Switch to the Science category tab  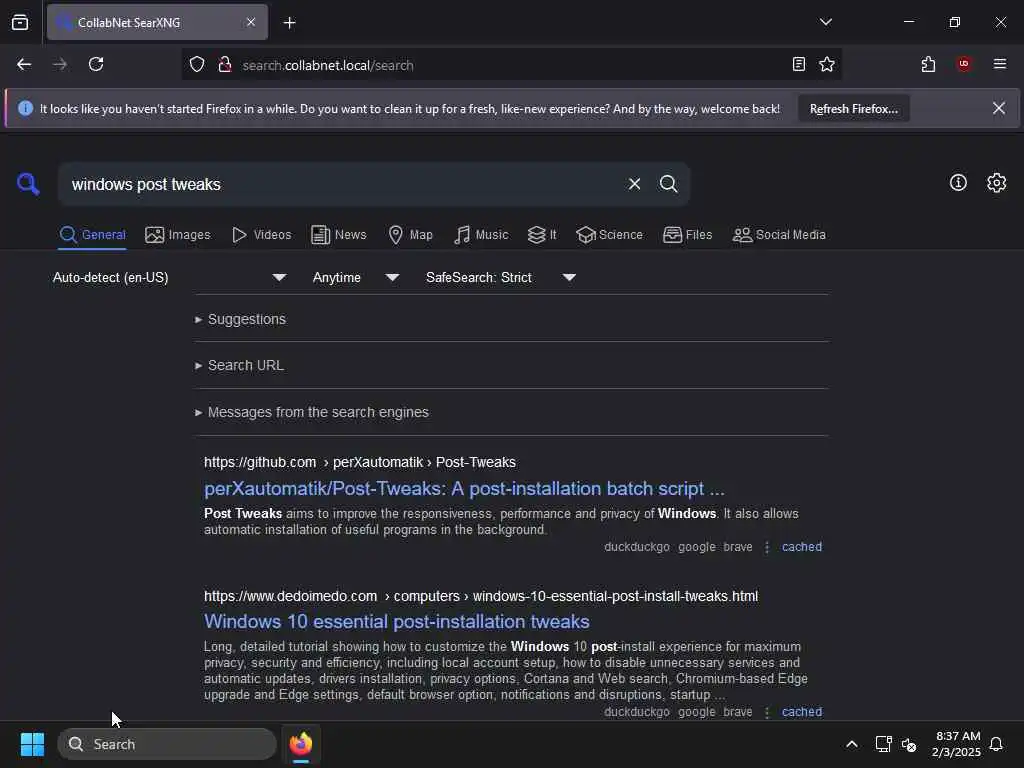pyautogui.click(x=610, y=235)
